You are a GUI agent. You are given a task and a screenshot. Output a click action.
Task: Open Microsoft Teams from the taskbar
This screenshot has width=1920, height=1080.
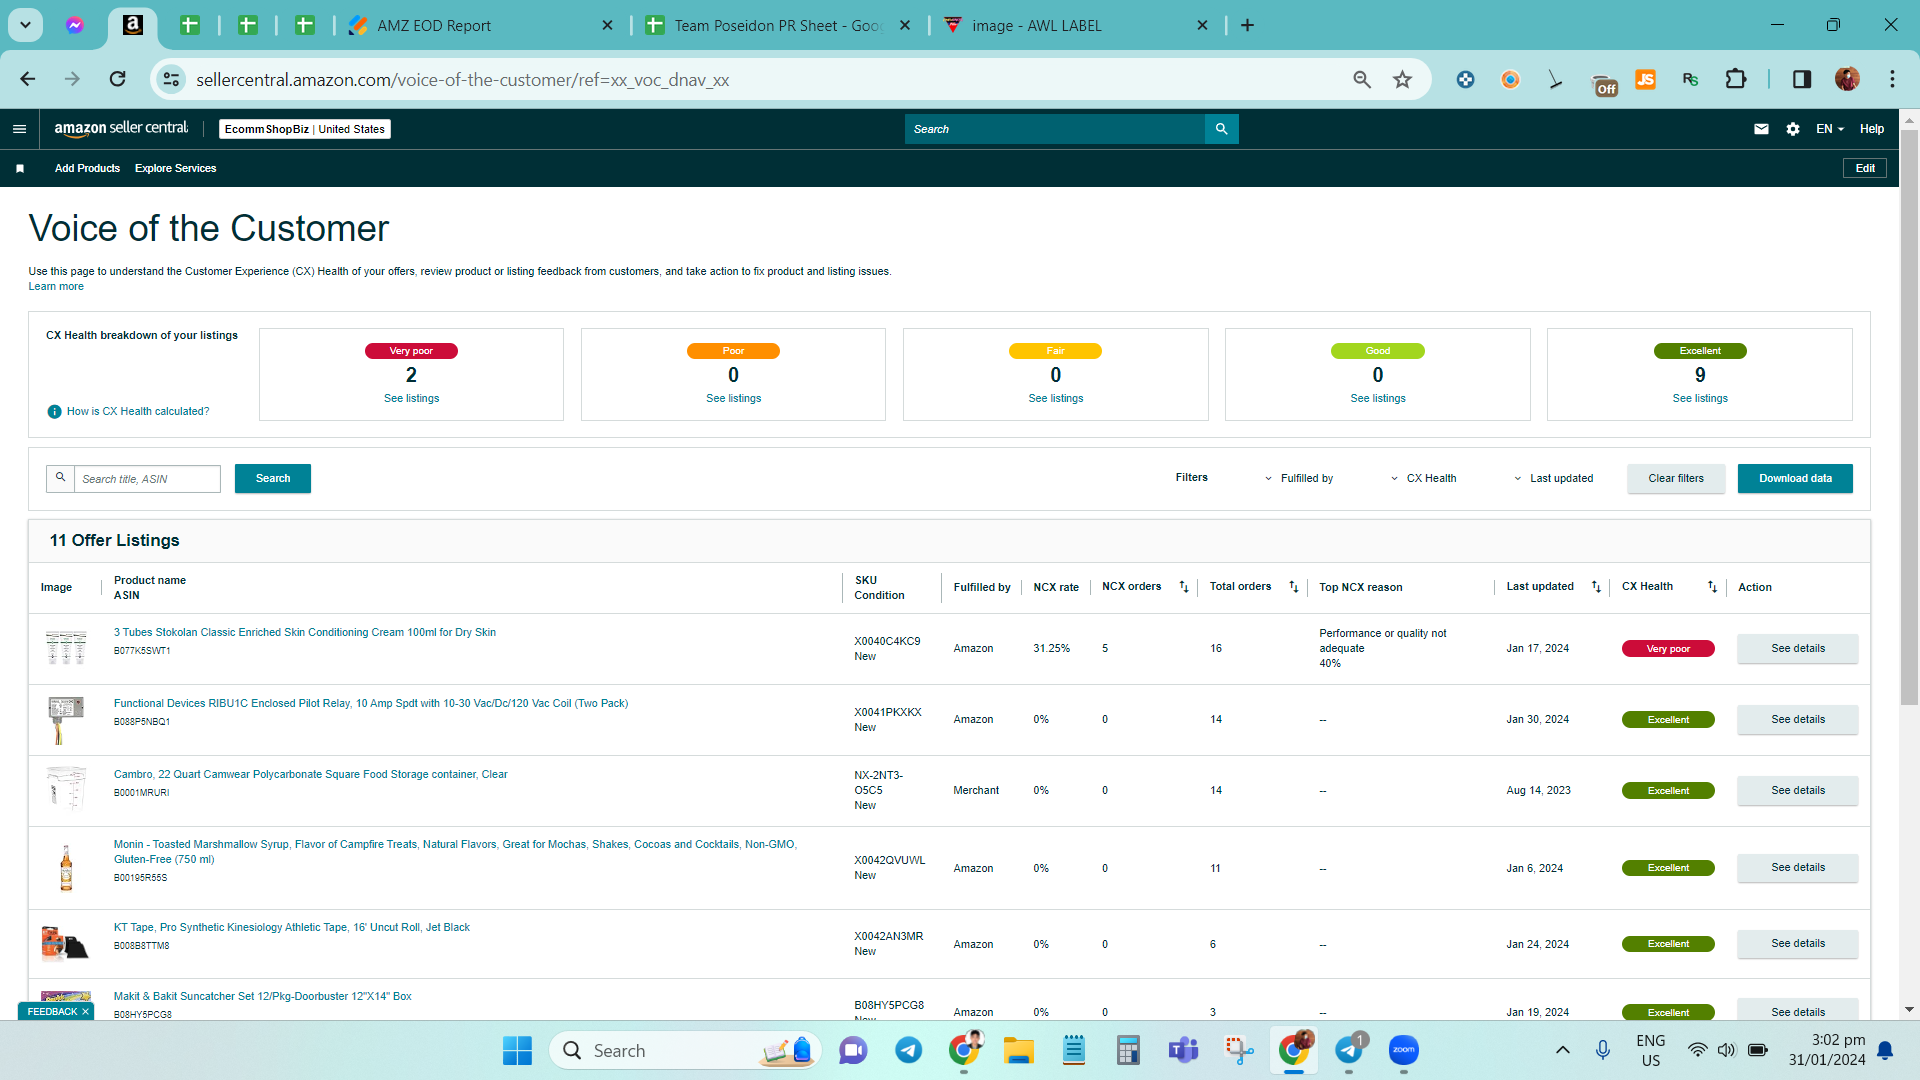coord(1183,1050)
